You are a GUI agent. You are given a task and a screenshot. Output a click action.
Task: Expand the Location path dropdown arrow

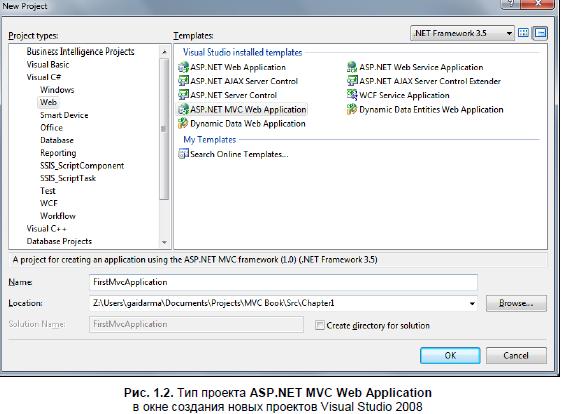click(472, 303)
